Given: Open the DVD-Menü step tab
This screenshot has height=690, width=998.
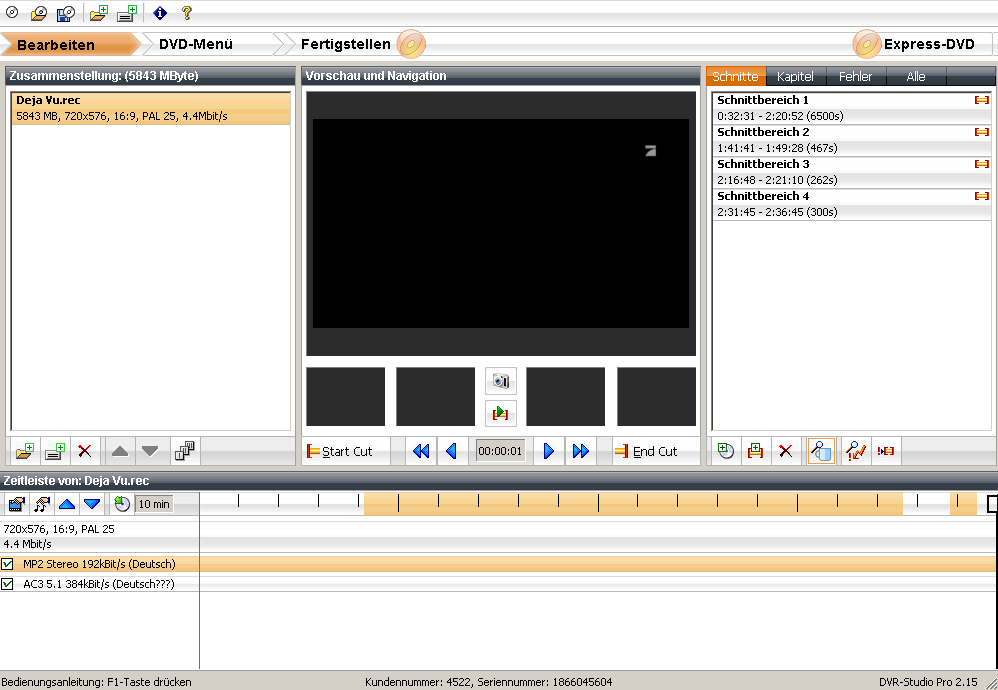Looking at the screenshot, I should (196, 44).
